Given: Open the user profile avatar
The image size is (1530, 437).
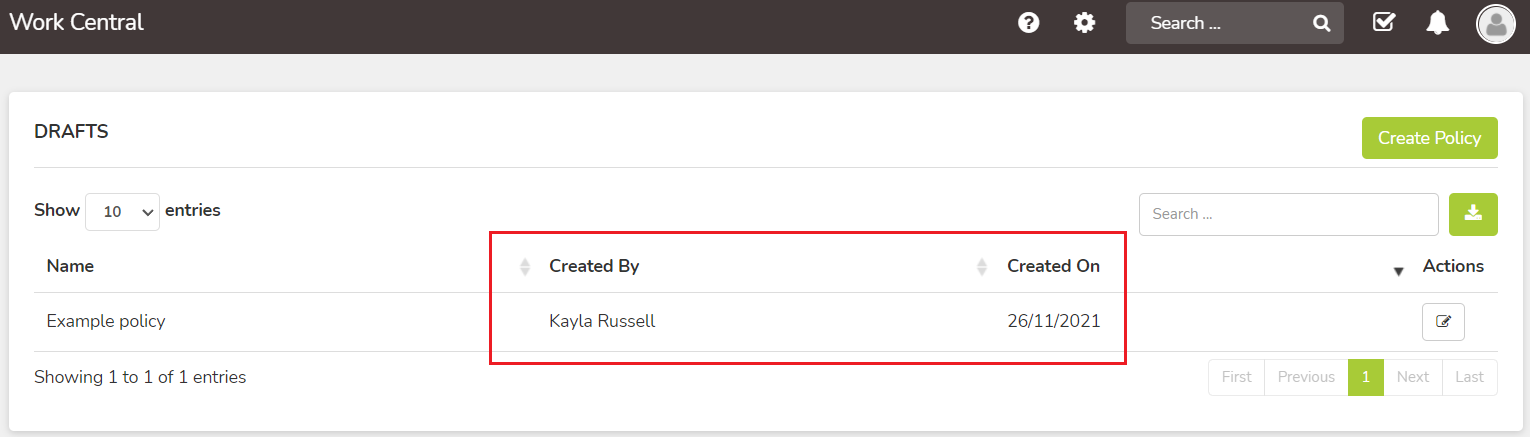Looking at the screenshot, I should (x=1496, y=23).
